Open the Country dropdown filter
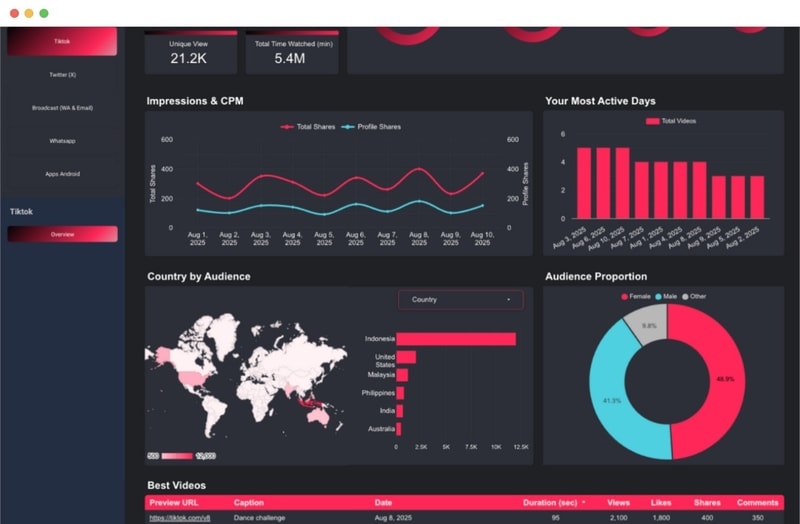The width and height of the screenshot is (800, 524). click(461, 300)
